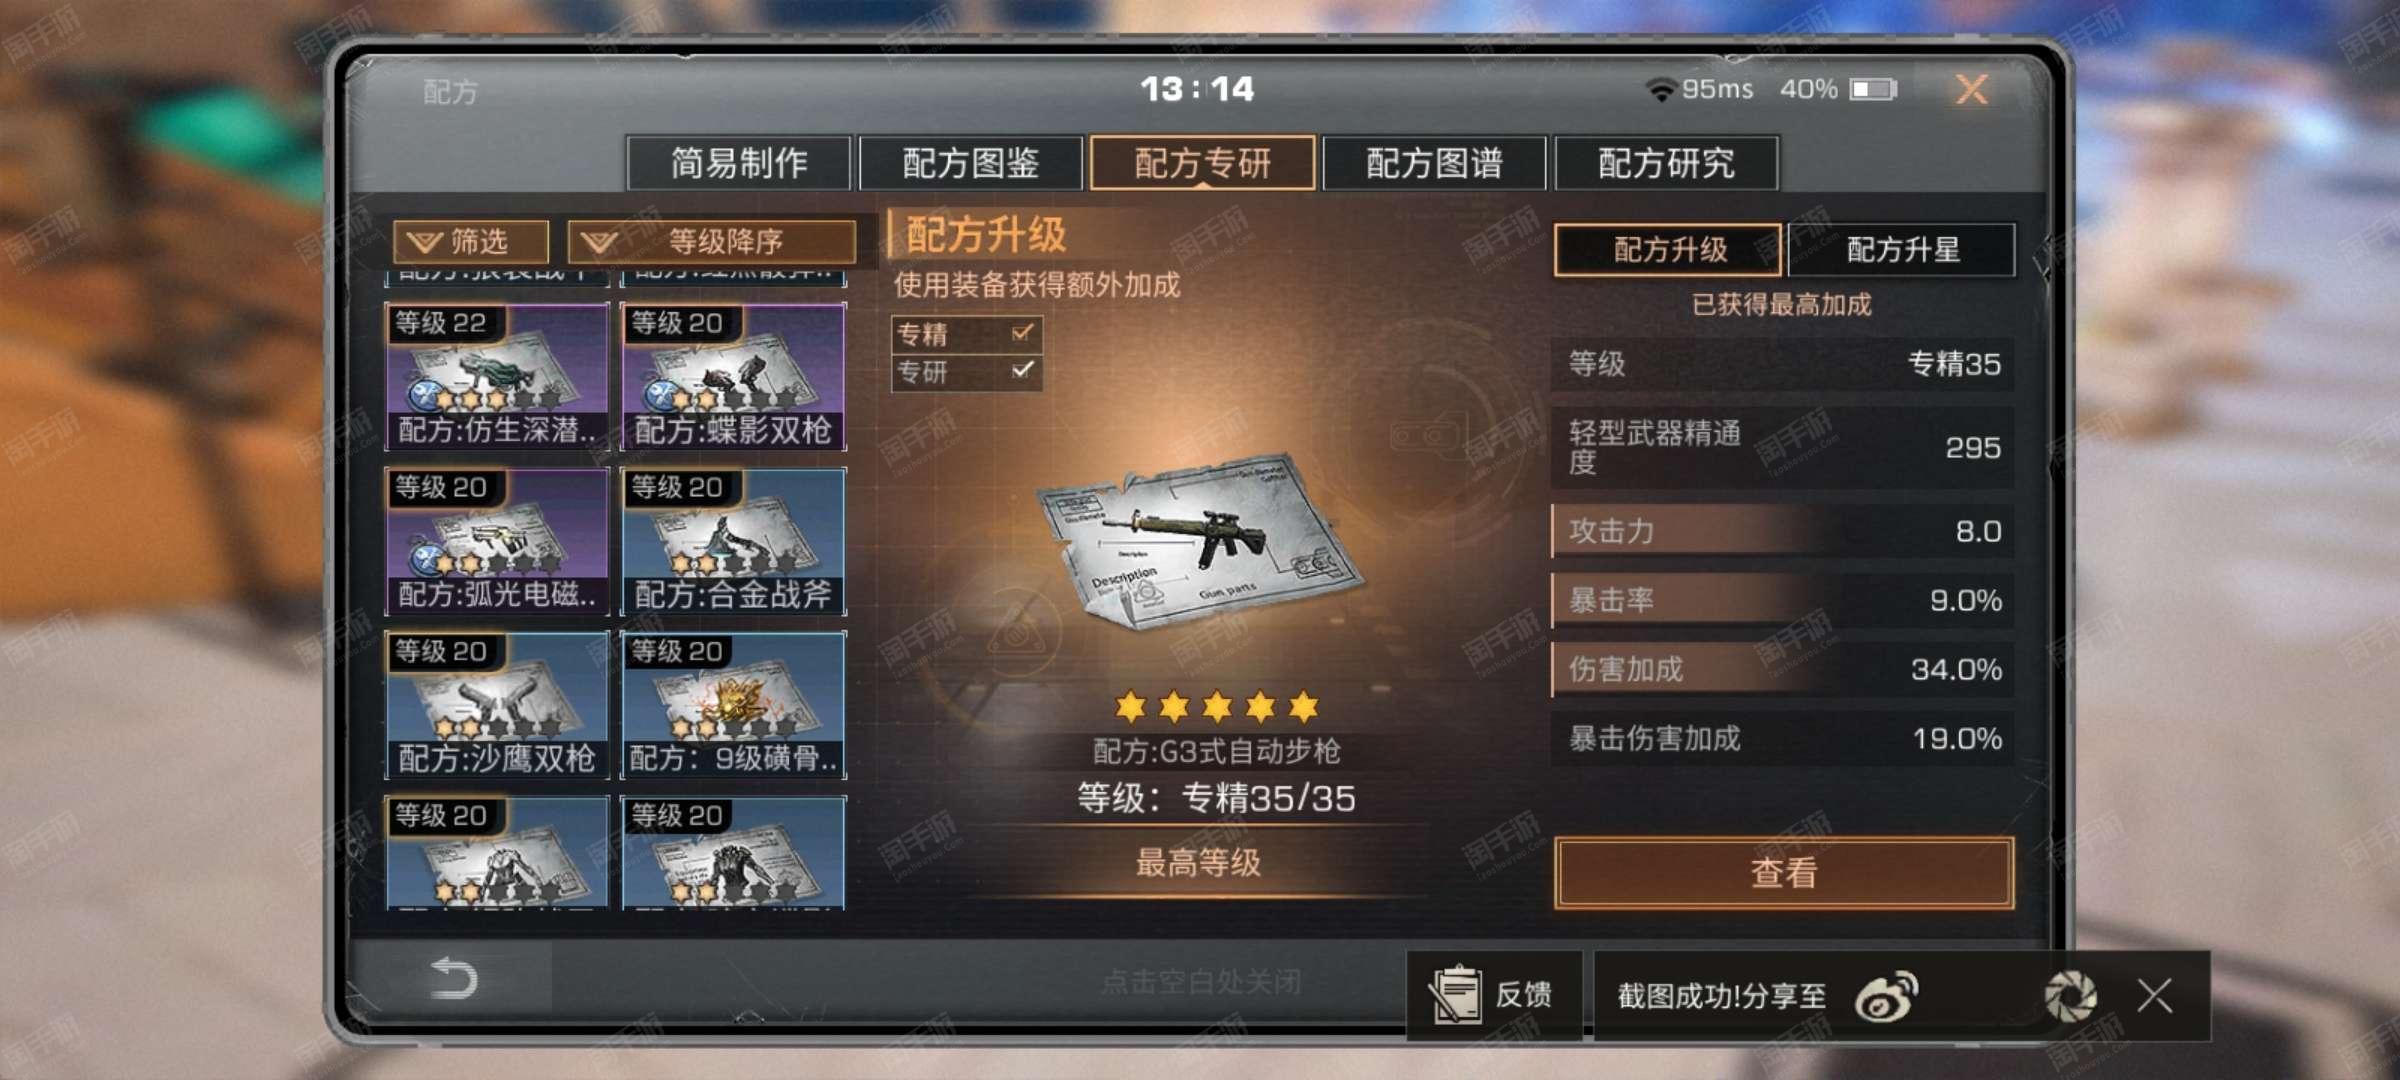
Task: Dismiss the screenshot share notification bar
Action: [2154, 996]
